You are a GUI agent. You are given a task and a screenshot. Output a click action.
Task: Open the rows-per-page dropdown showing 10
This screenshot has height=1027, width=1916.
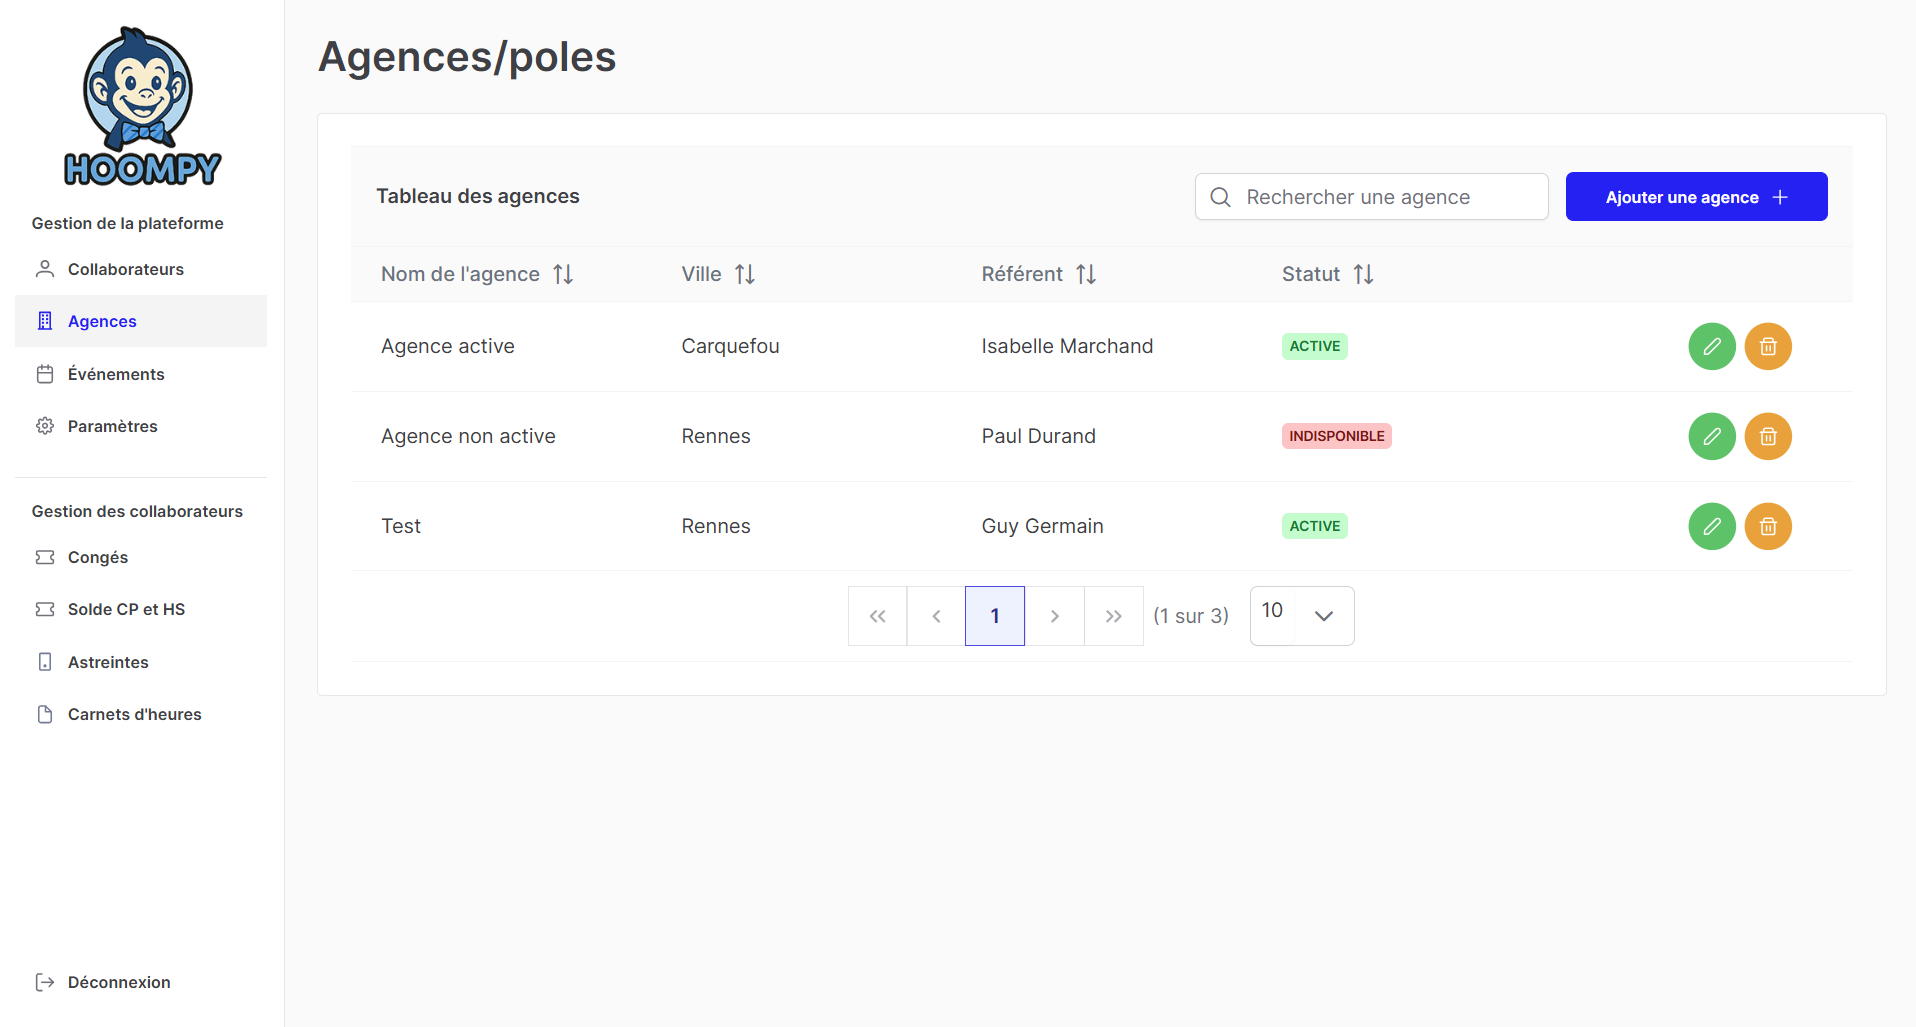[x=1301, y=616]
